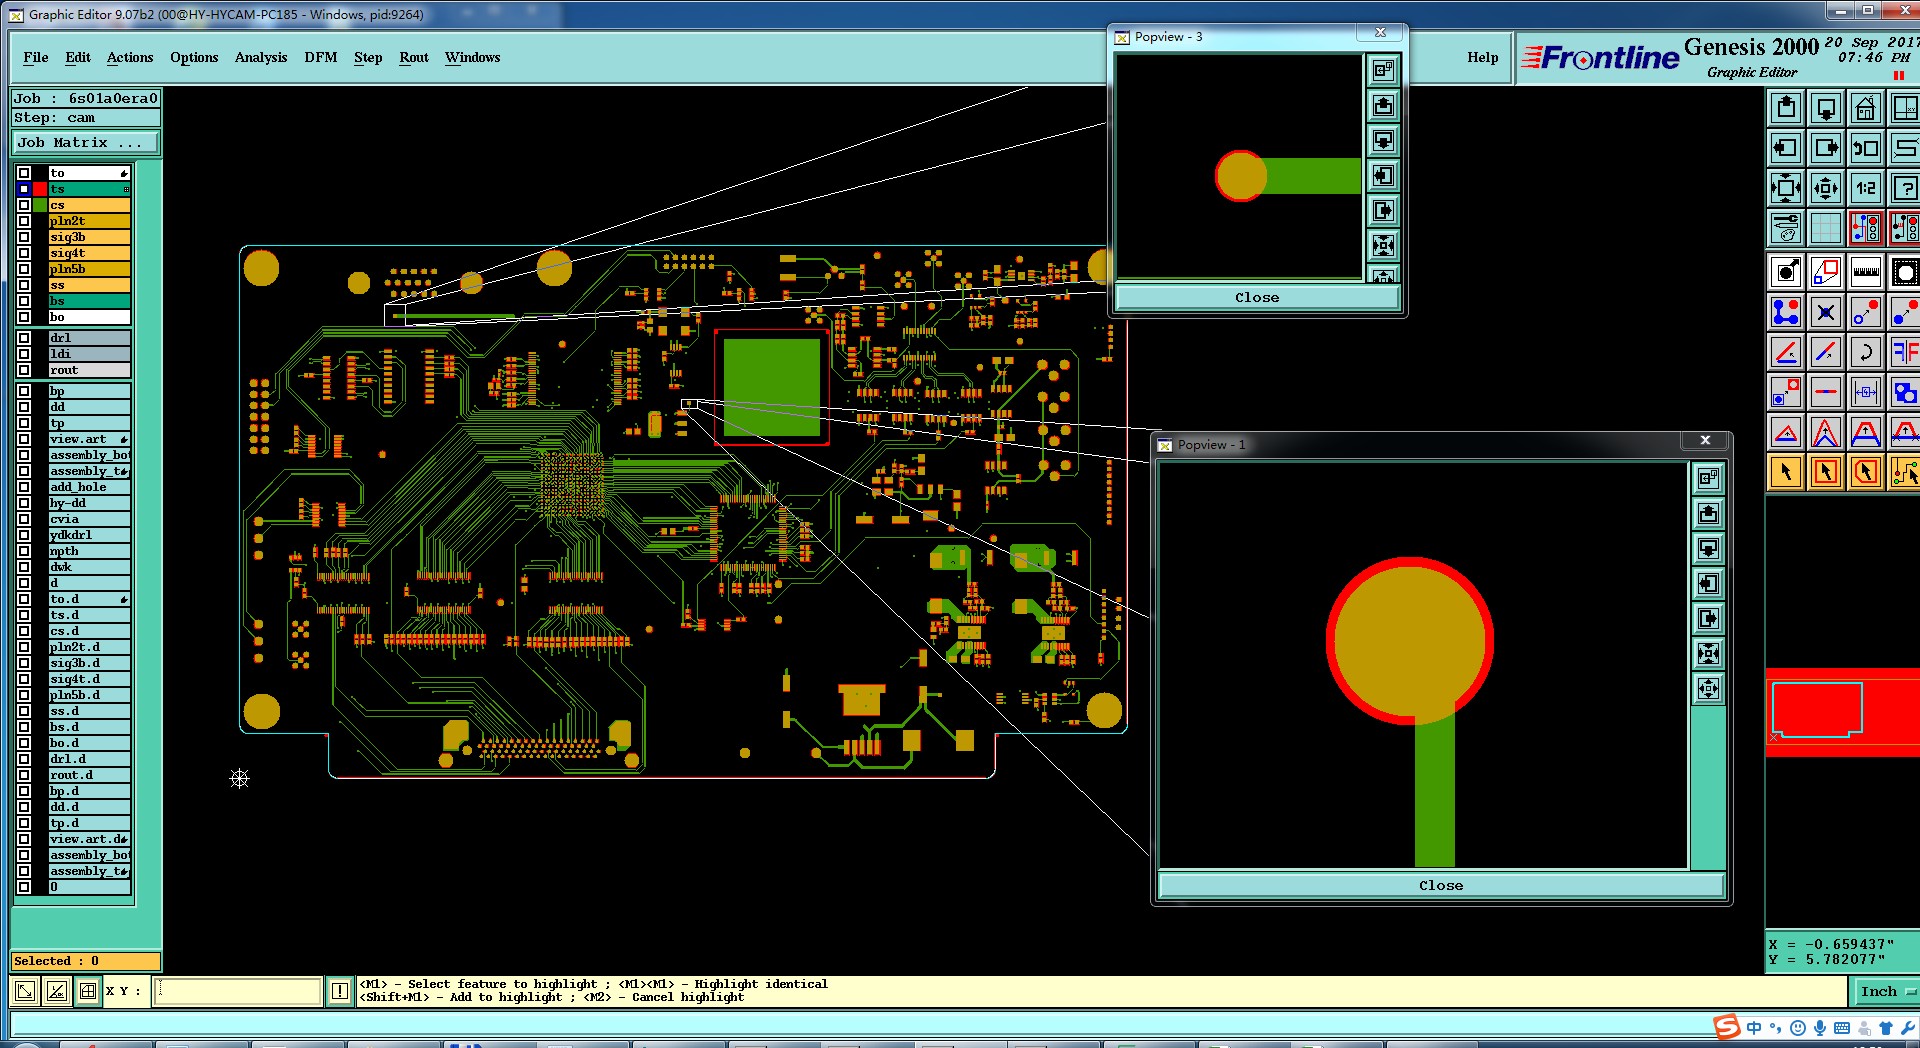Click the Job Matrix button

point(86,143)
